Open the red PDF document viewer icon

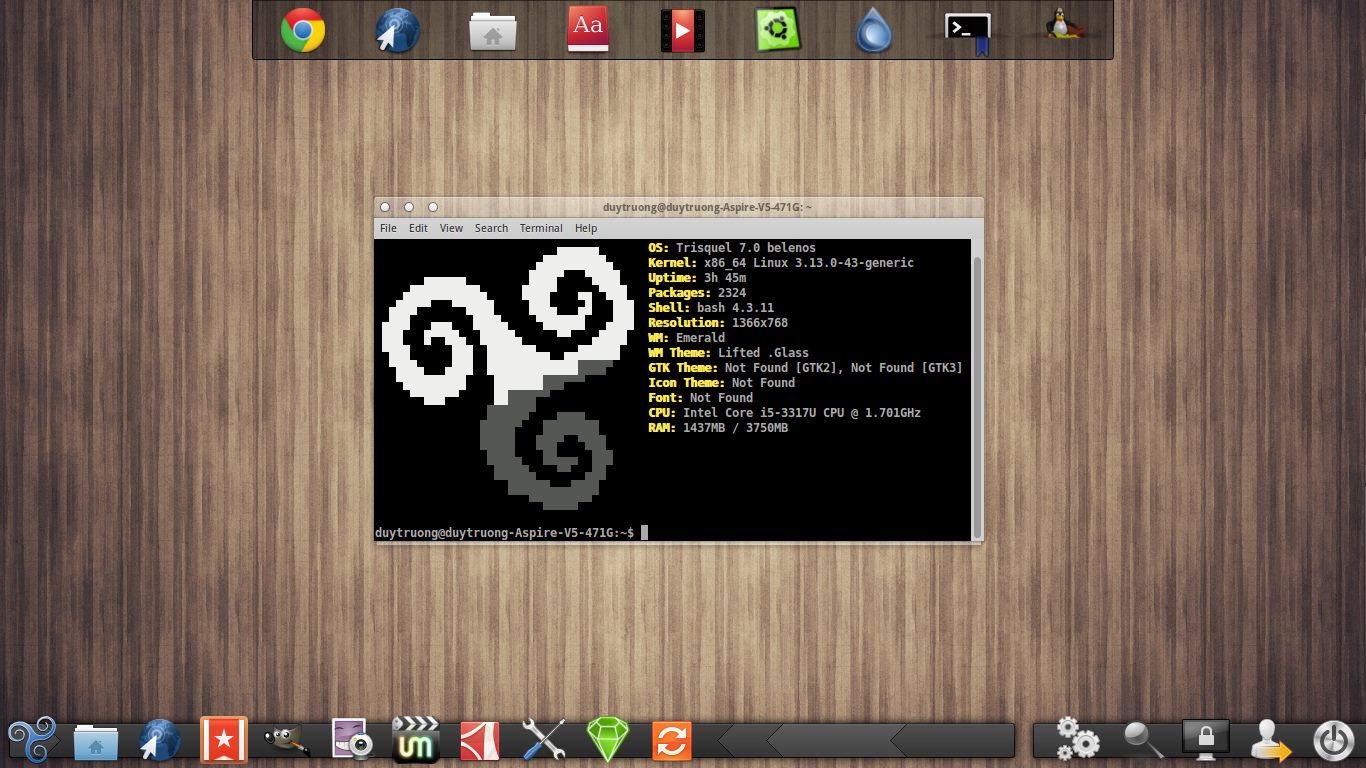tap(479, 741)
